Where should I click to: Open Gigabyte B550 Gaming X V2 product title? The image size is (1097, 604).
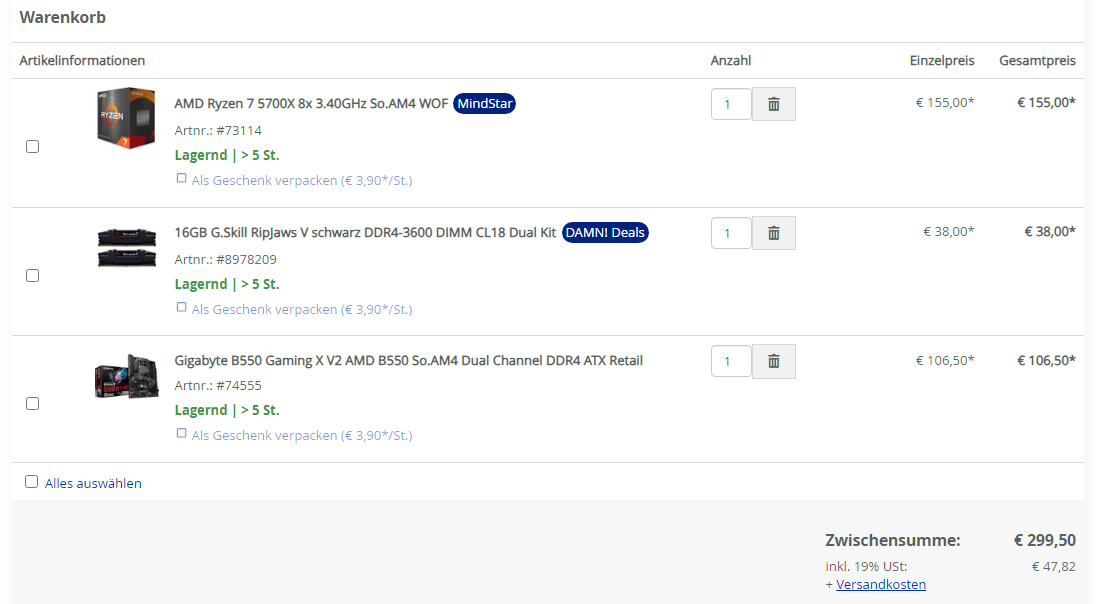pyautogui.click(x=409, y=360)
